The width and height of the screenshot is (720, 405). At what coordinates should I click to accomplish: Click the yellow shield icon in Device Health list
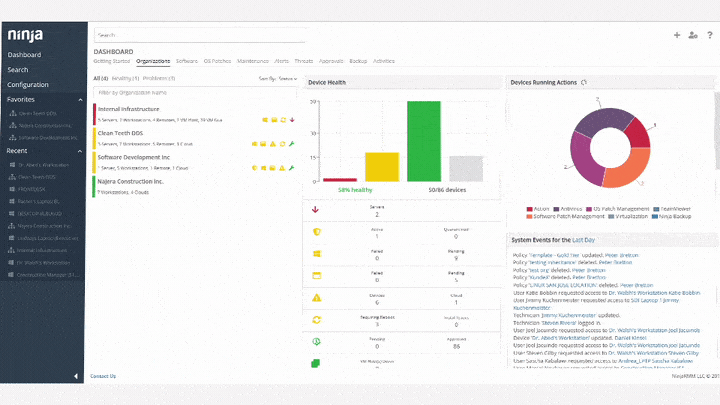(316, 232)
